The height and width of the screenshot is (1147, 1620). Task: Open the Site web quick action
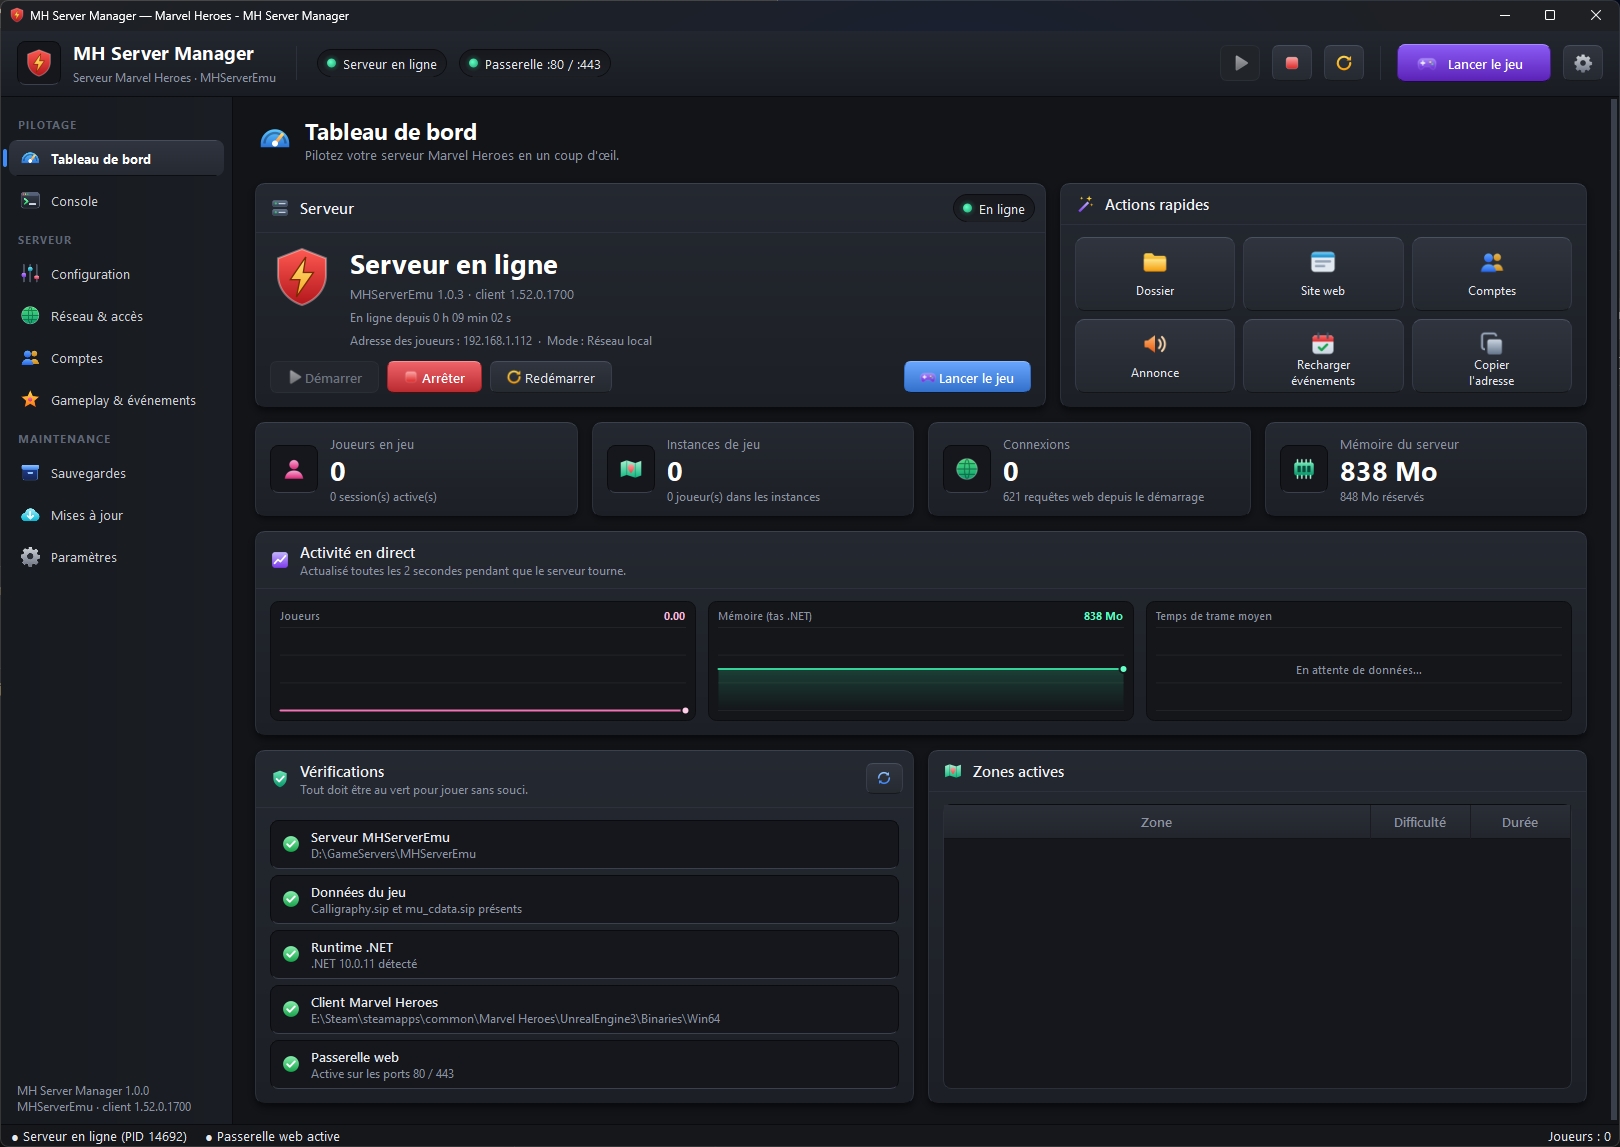[x=1323, y=273]
